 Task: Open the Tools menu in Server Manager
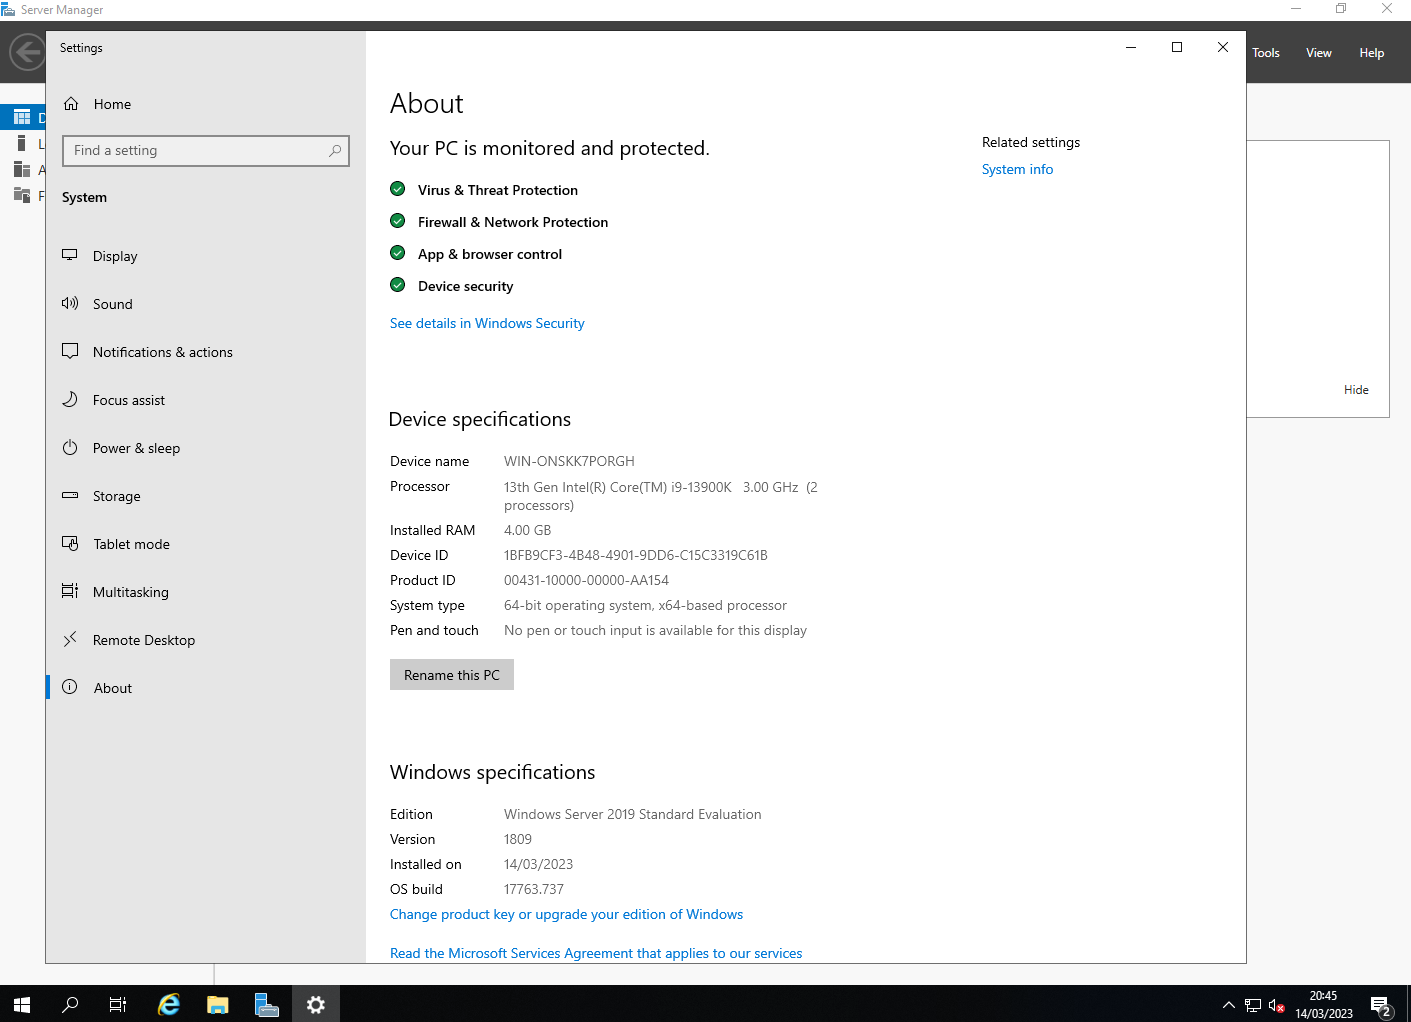pyautogui.click(x=1265, y=53)
